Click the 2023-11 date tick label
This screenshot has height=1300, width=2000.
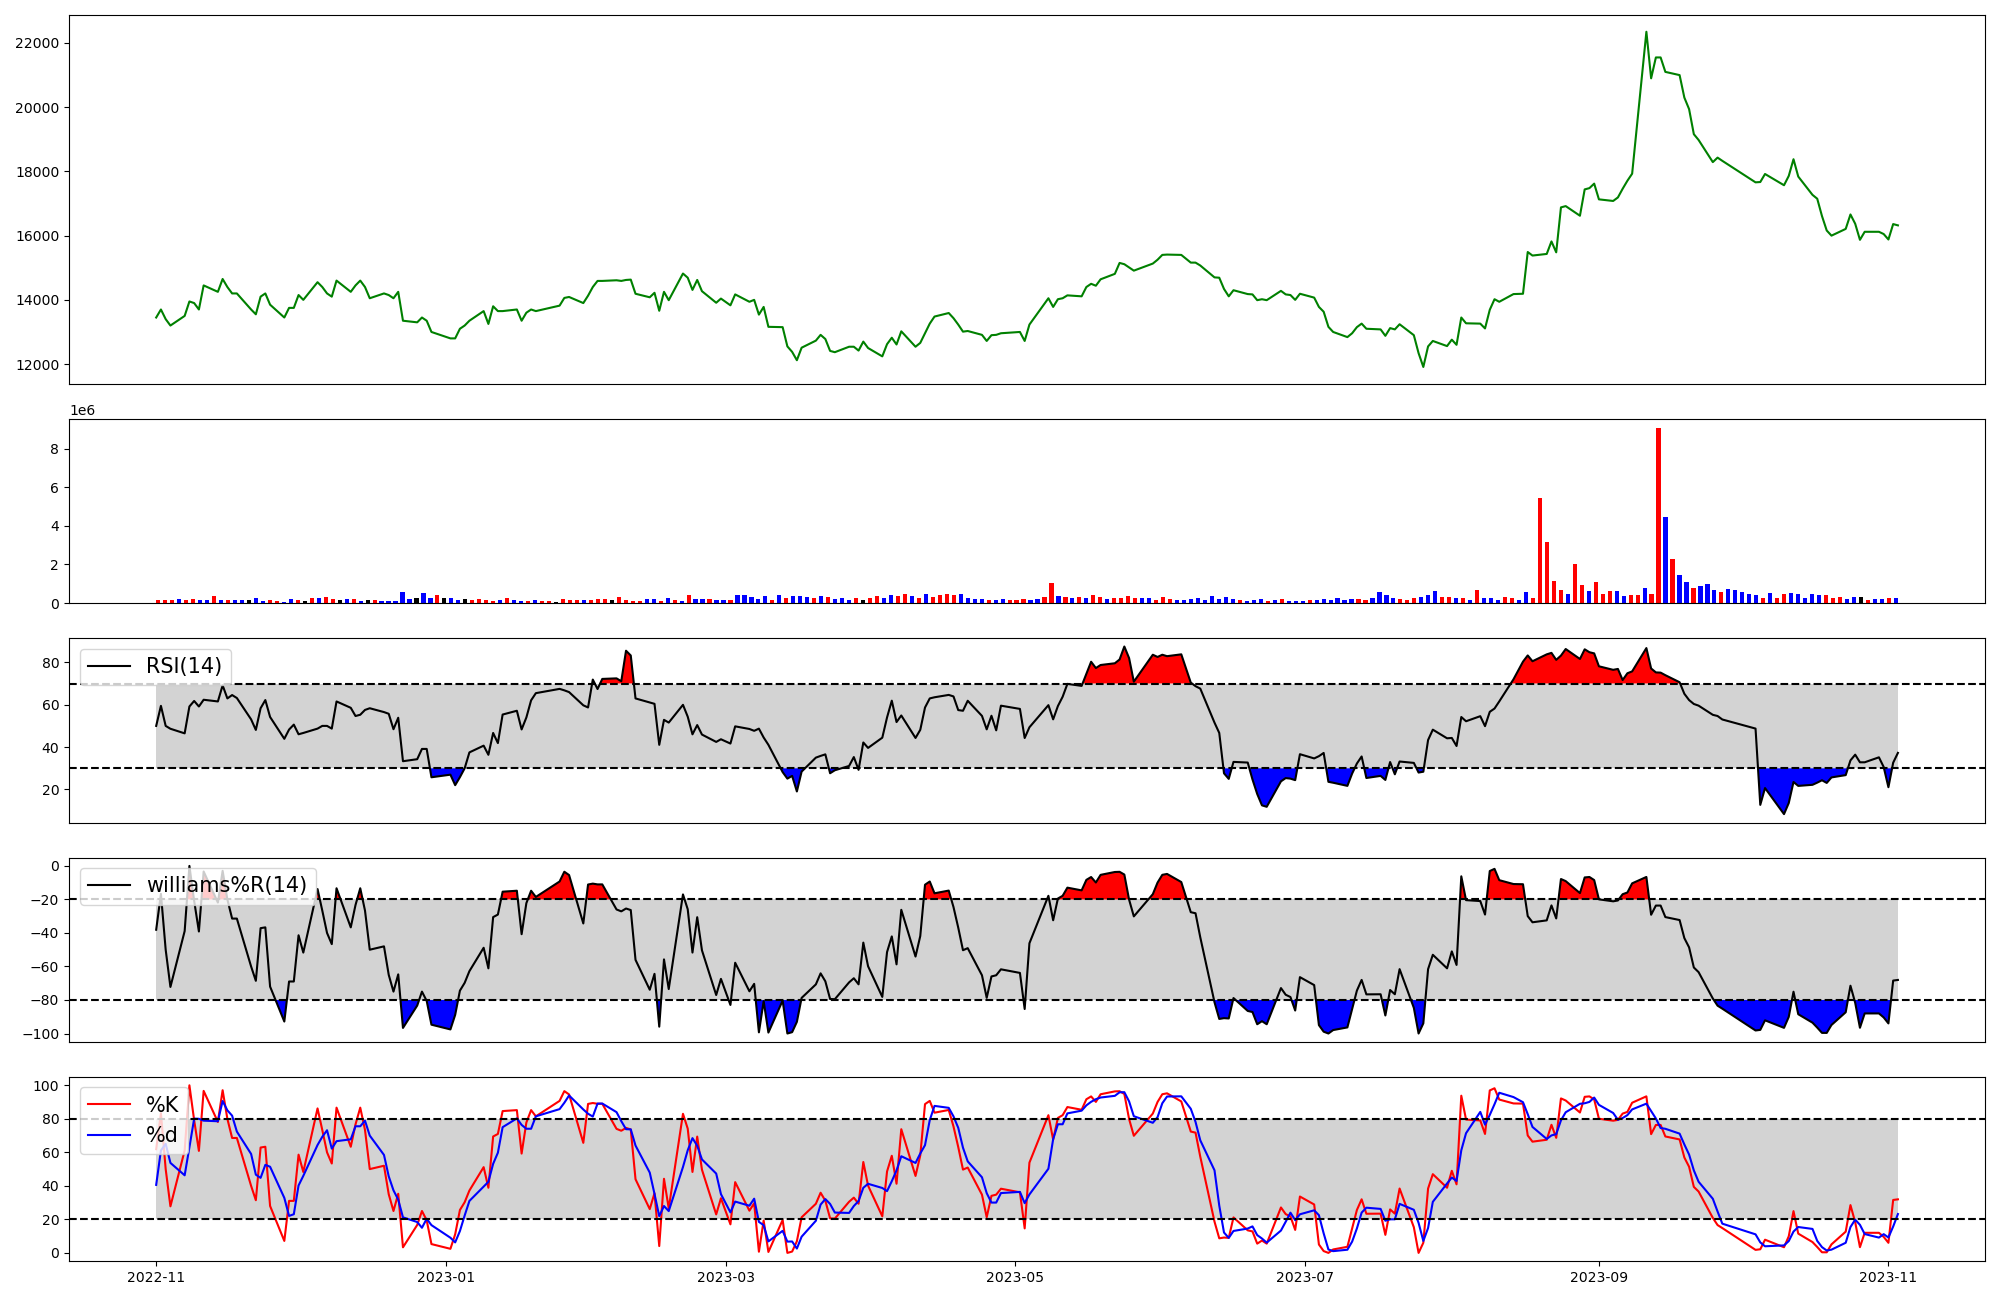click(x=1888, y=1277)
